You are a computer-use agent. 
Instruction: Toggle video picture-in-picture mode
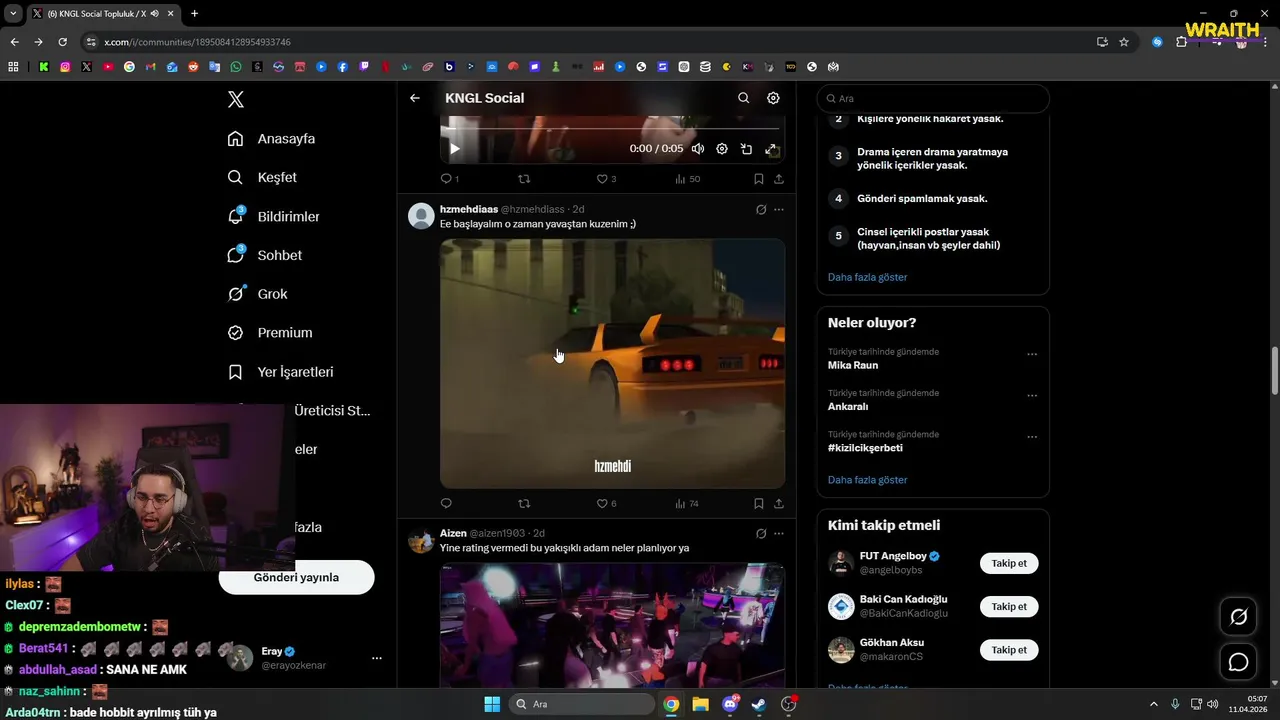[x=746, y=149]
